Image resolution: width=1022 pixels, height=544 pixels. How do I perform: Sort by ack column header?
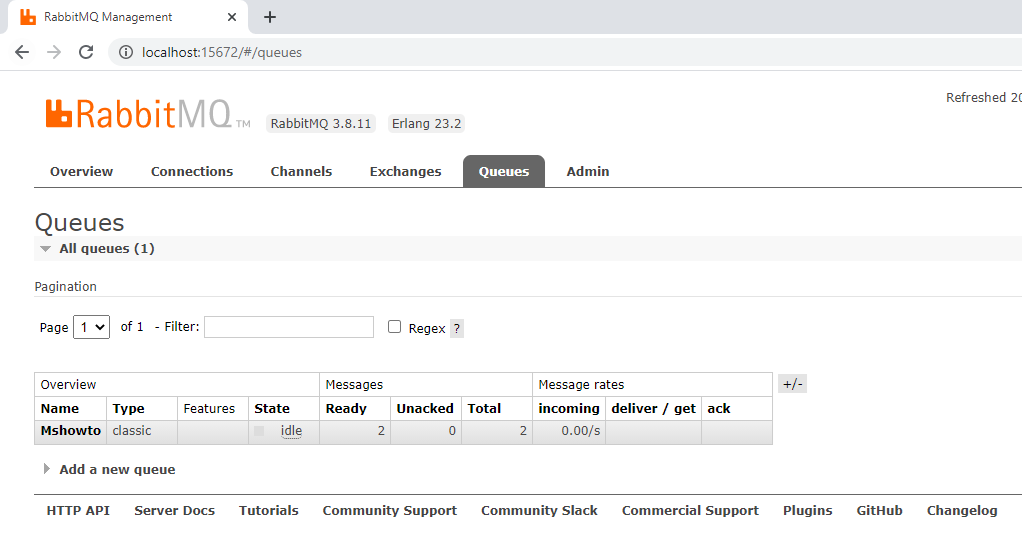pyautogui.click(x=719, y=408)
